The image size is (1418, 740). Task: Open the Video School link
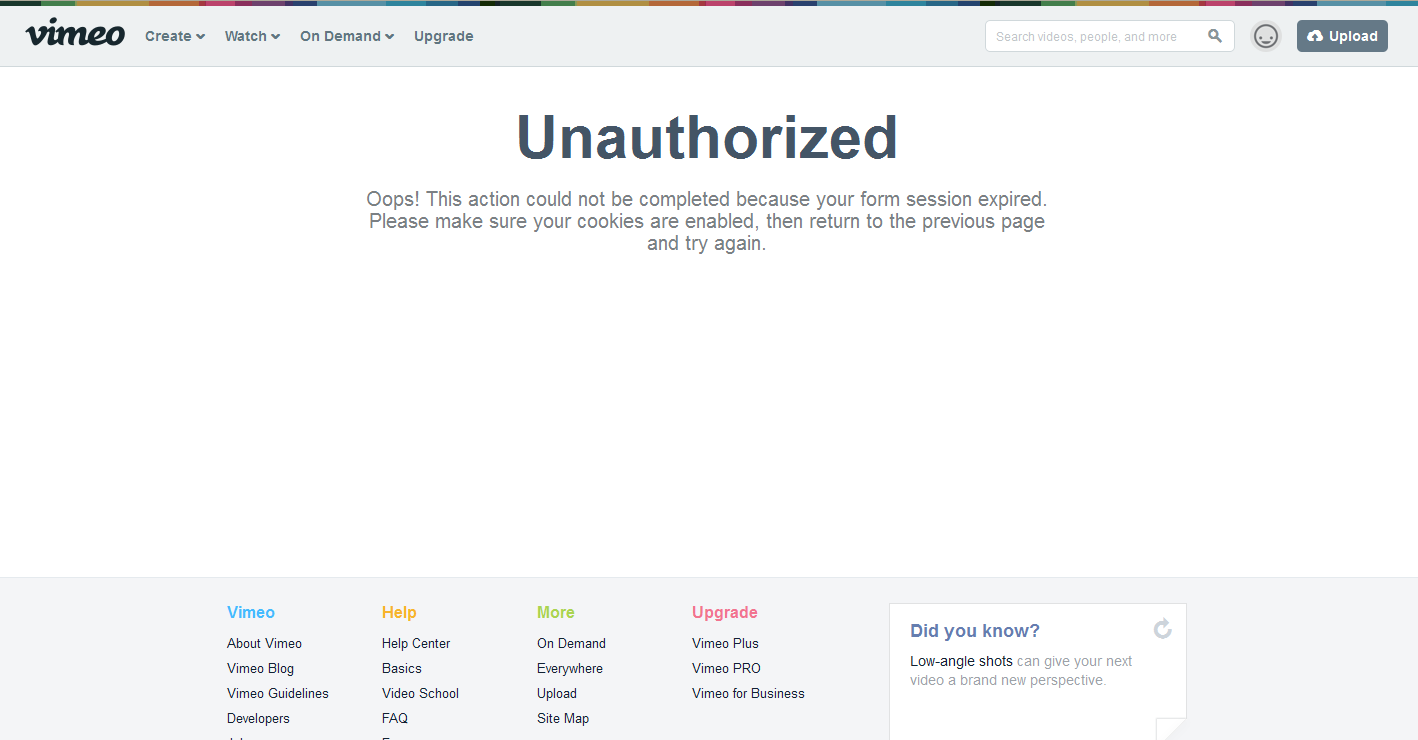point(420,693)
